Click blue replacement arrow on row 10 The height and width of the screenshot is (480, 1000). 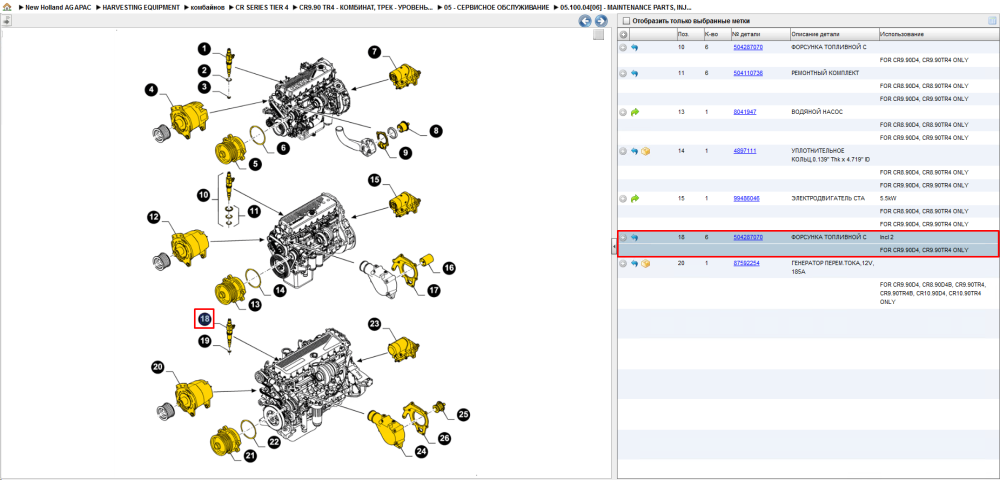click(635, 48)
